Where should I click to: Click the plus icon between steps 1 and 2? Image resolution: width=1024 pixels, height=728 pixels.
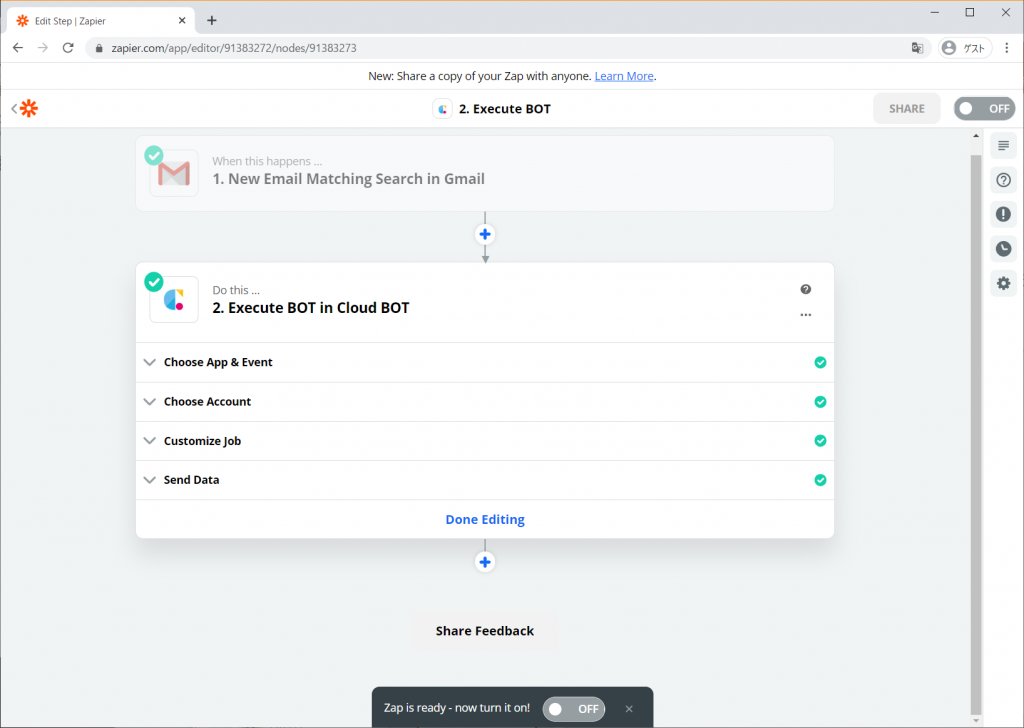485,234
